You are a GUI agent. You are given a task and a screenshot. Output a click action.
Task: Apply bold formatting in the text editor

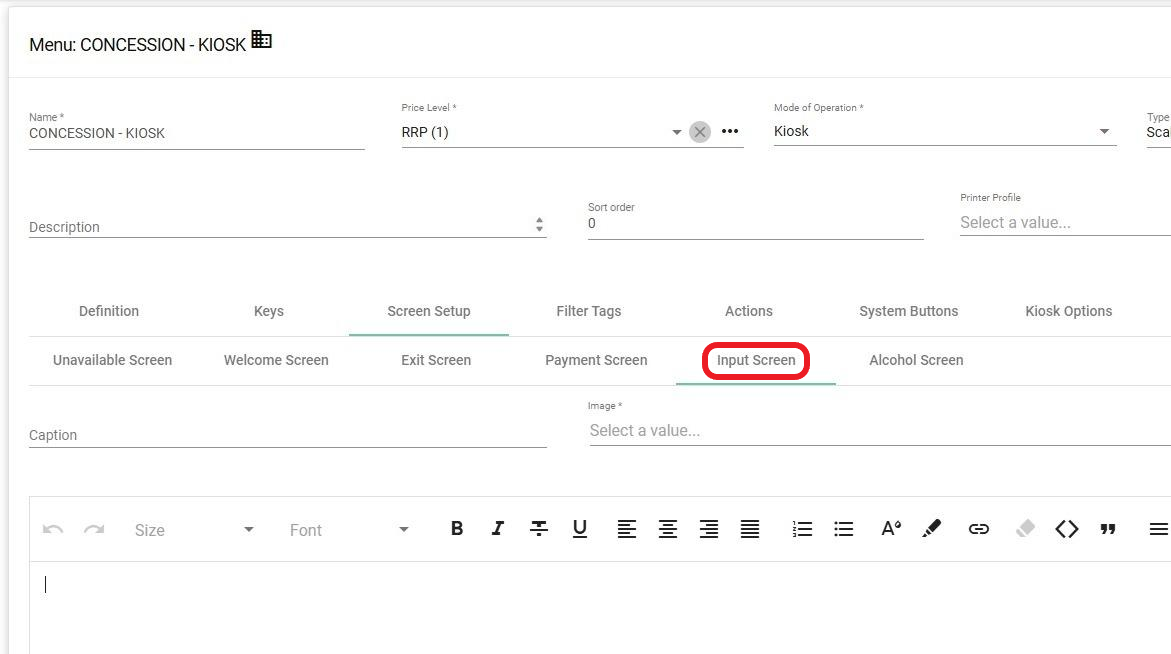click(x=457, y=529)
